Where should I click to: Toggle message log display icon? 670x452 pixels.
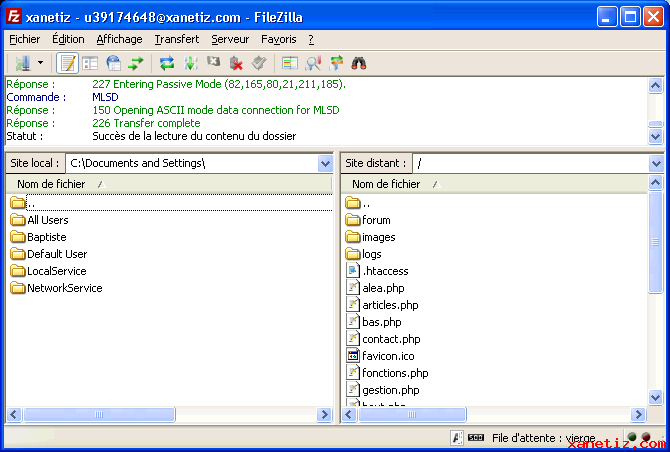tap(68, 63)
